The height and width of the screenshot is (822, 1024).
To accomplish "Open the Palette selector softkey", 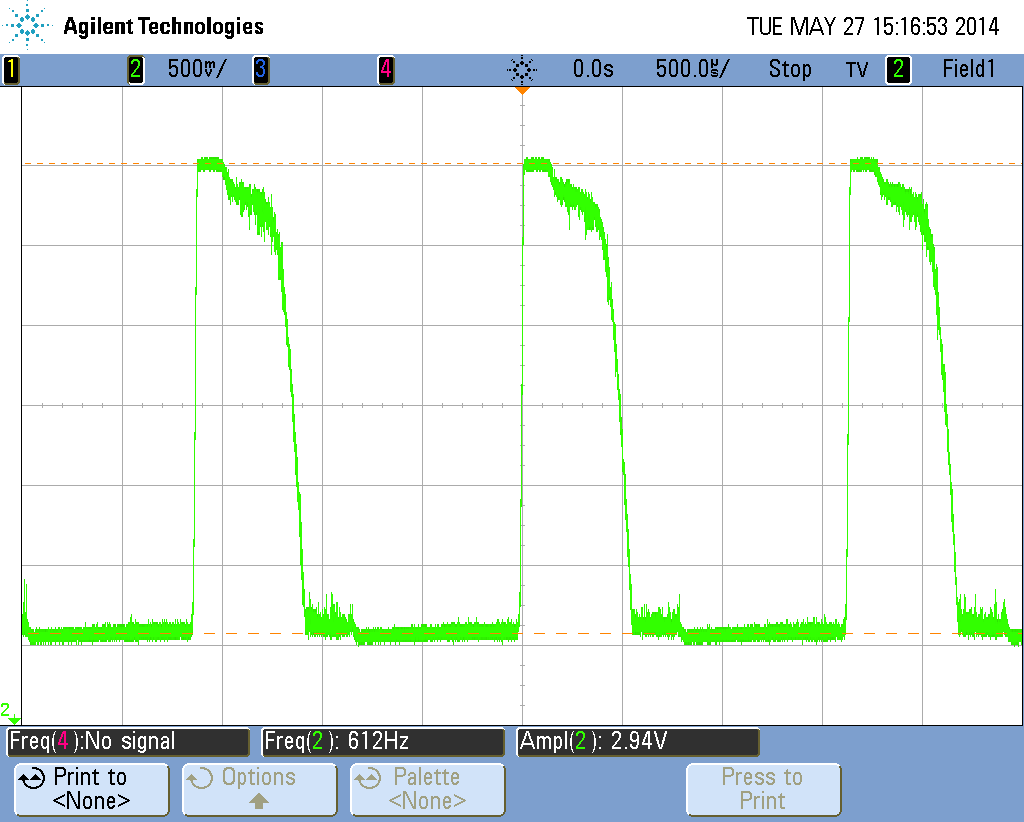I will point(427,789).
